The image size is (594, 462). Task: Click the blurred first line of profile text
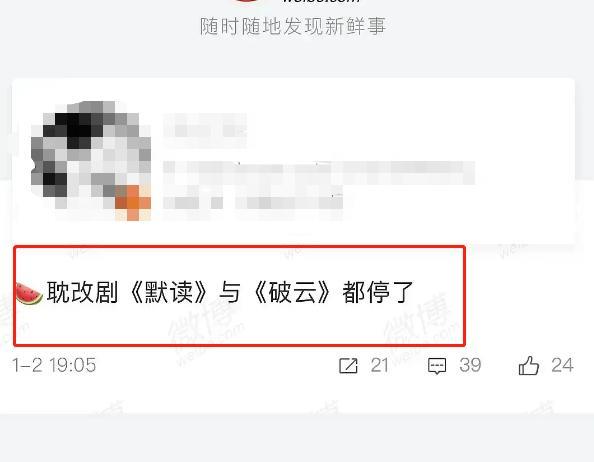coord(319,173)
